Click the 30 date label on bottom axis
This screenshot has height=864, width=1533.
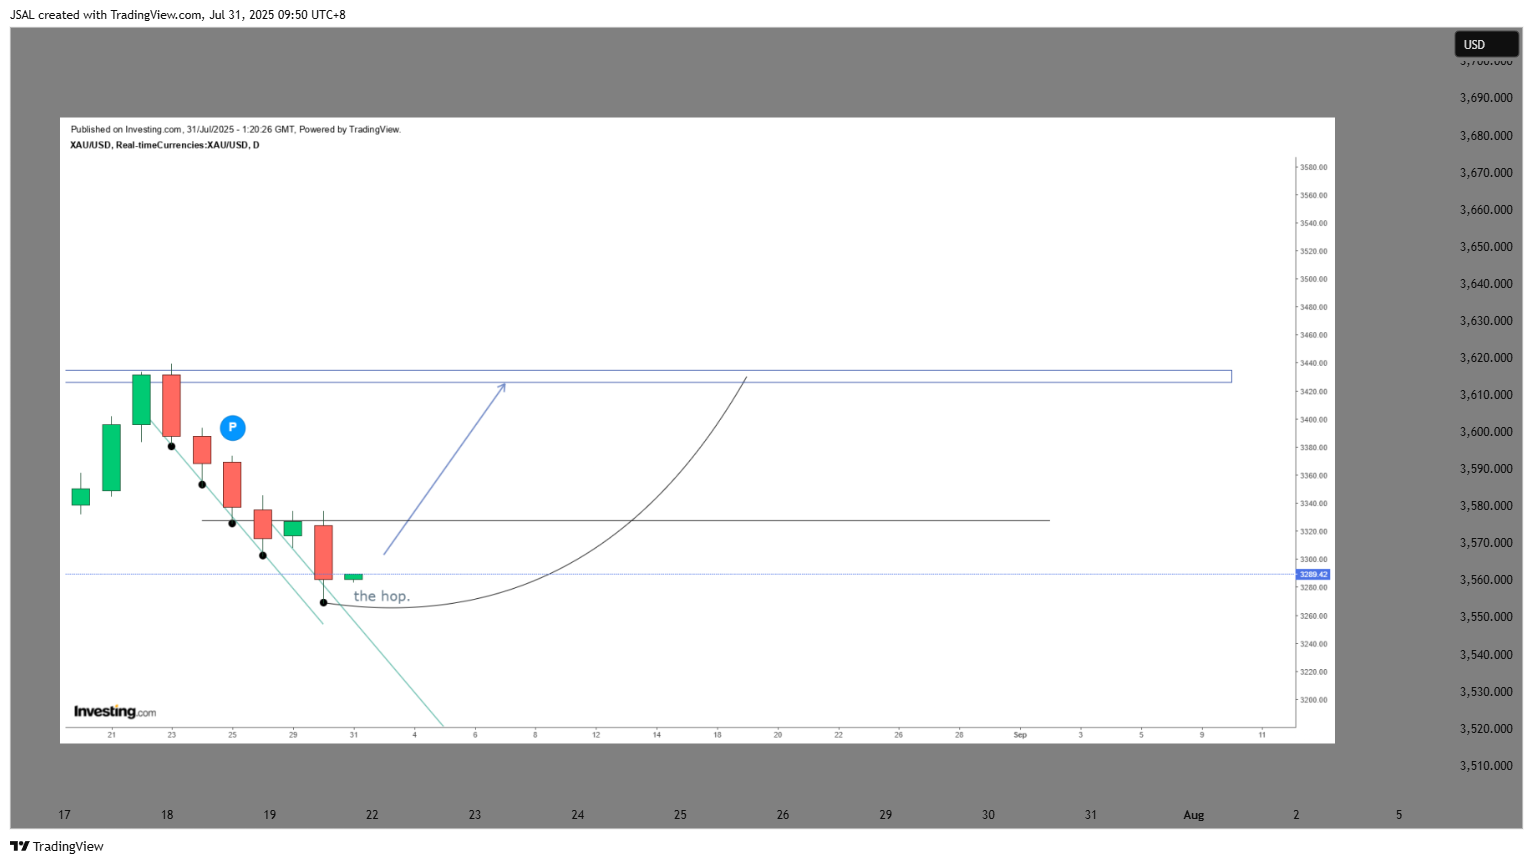point(988,814)
